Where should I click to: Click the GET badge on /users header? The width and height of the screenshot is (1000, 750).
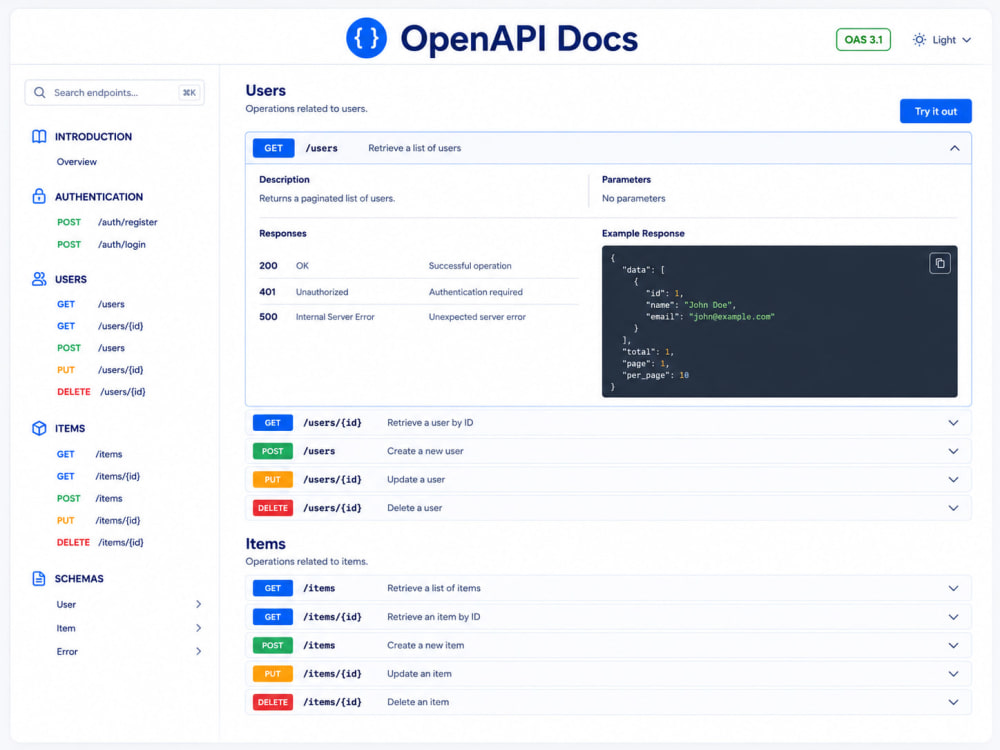[274, 148]
